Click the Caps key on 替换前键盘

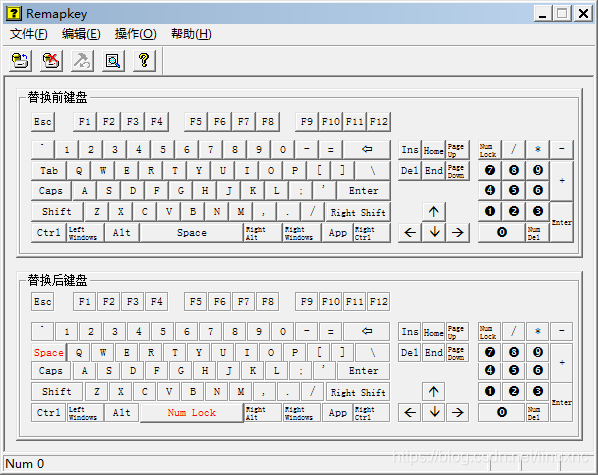tap(51, 190)
